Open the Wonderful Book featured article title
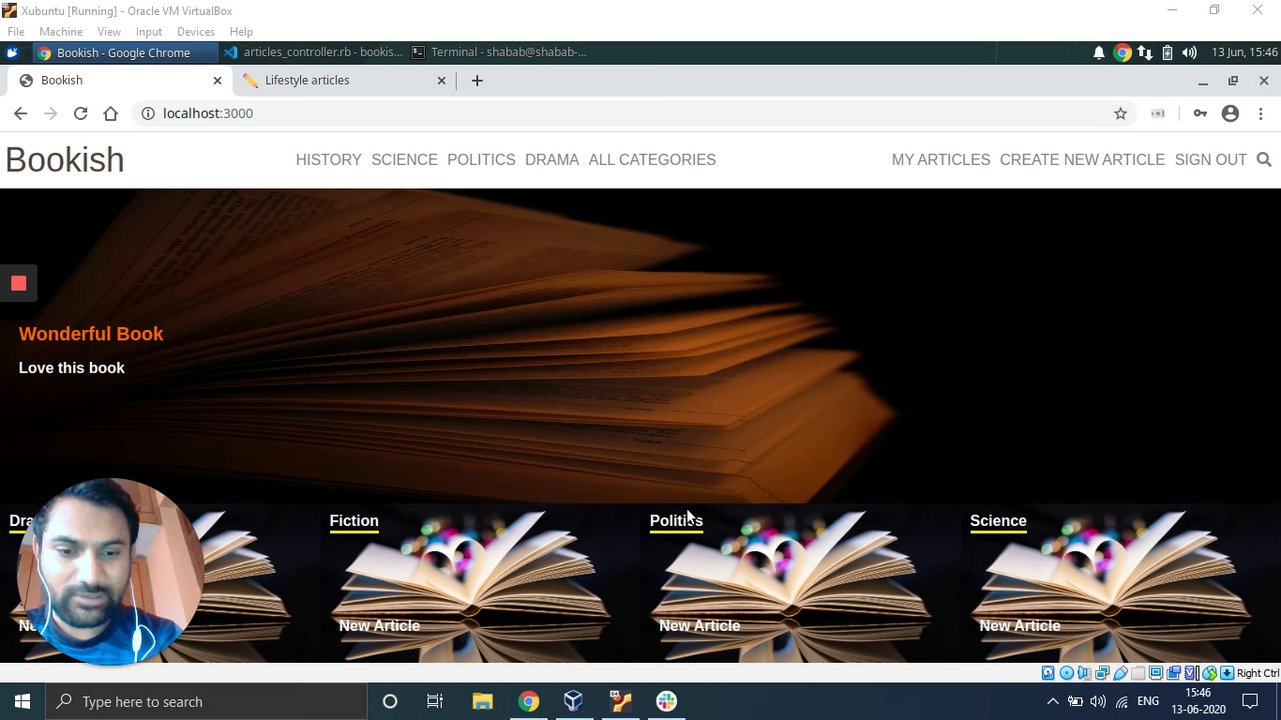 91,334
